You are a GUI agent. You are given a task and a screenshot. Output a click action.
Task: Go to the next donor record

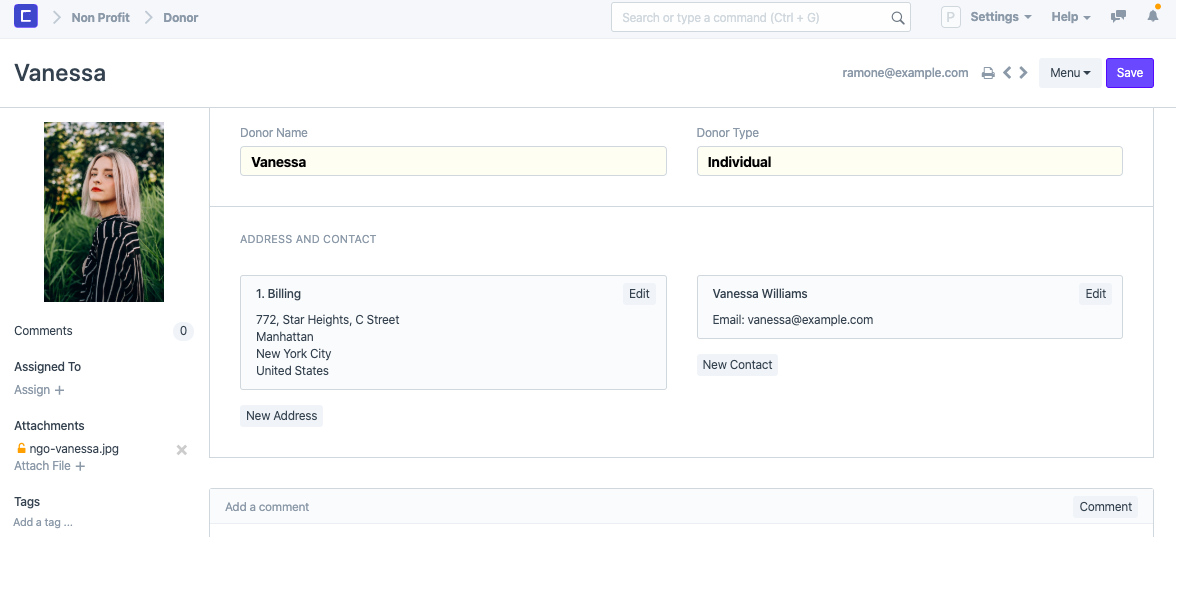pos(1023,73)
